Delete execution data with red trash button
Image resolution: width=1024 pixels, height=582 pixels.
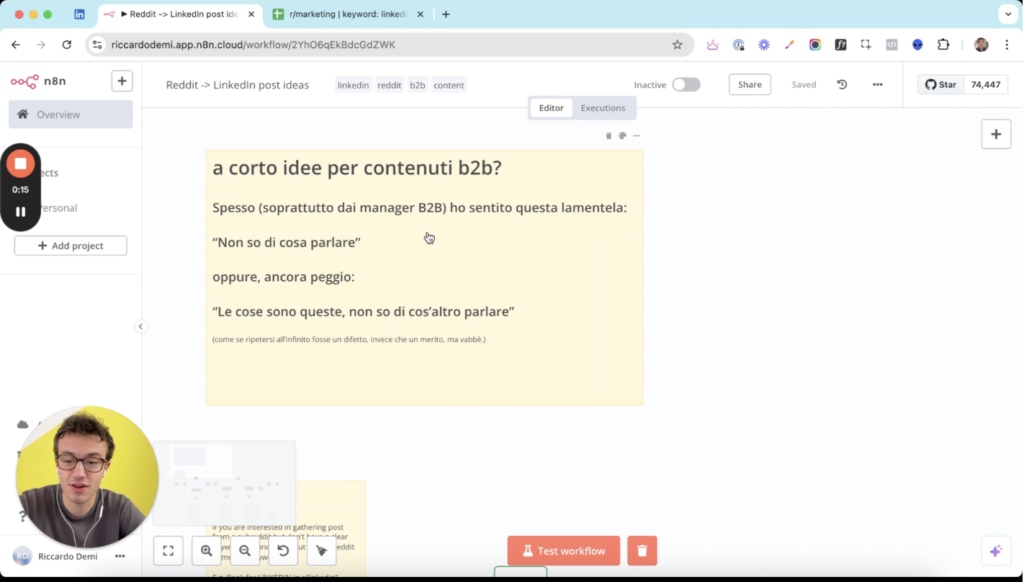(642, 551)
